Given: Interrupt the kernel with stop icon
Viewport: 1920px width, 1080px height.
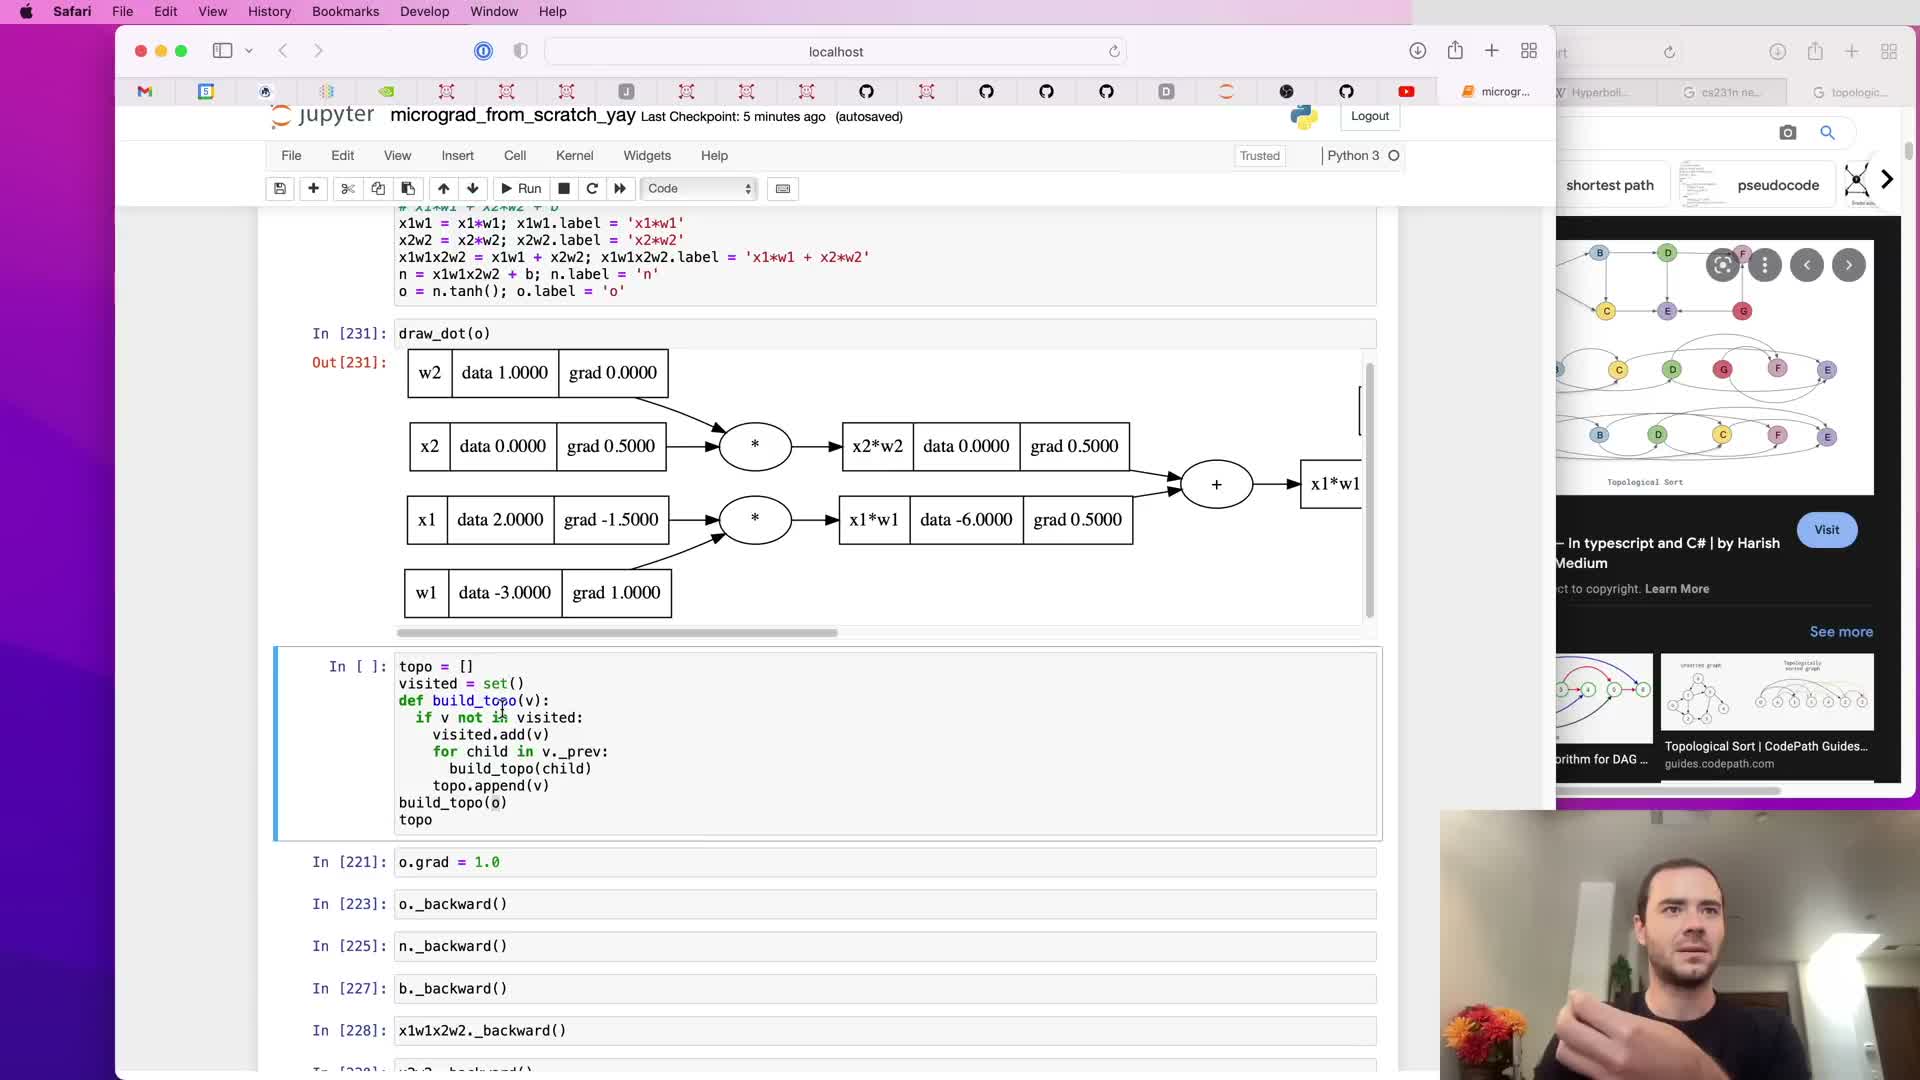Looking at the screenshot, I should pyautogui.click(x=564, y=188).
